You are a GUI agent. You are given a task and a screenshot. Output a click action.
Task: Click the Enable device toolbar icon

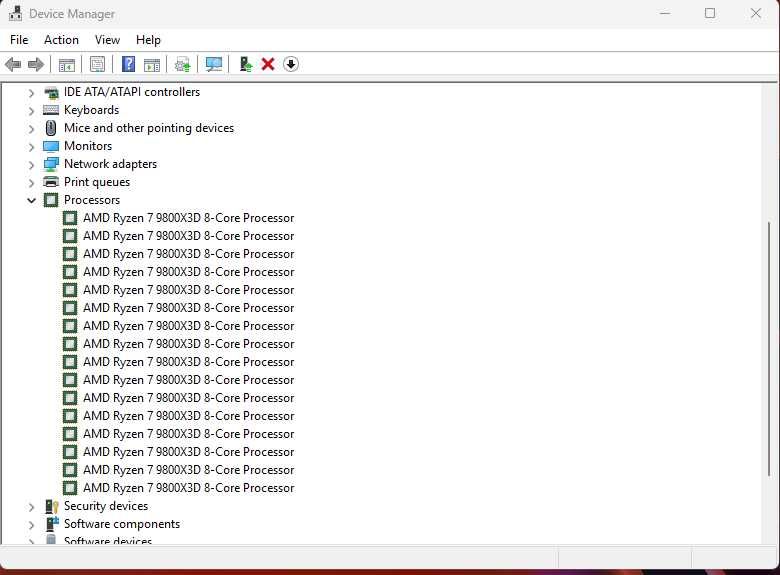click(x=246, y=64)
